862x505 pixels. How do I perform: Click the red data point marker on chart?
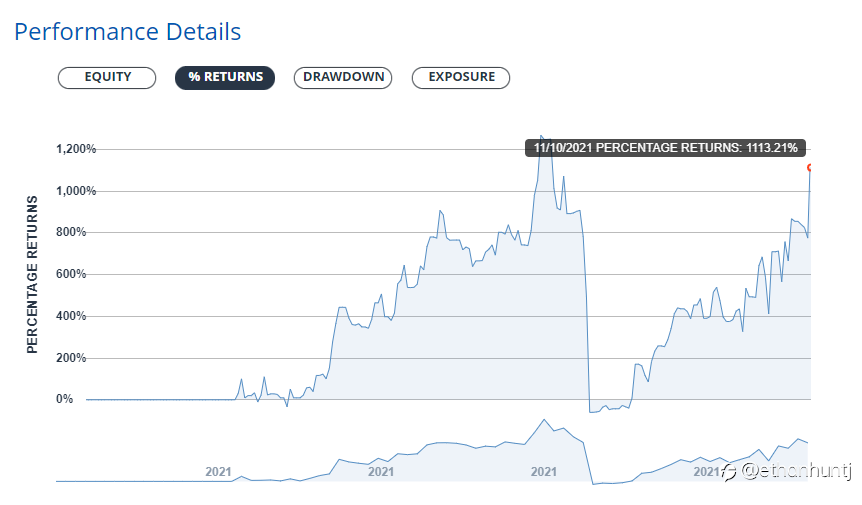pos(809,168)
